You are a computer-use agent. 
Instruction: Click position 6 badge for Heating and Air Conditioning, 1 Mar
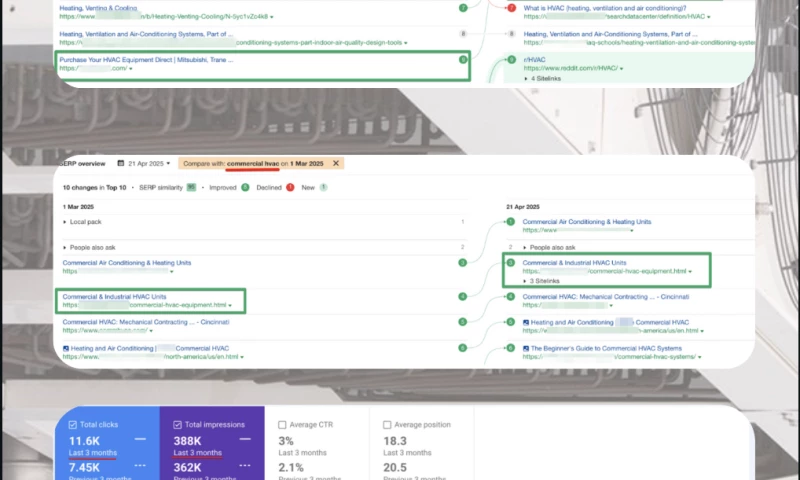pos(462,348)
